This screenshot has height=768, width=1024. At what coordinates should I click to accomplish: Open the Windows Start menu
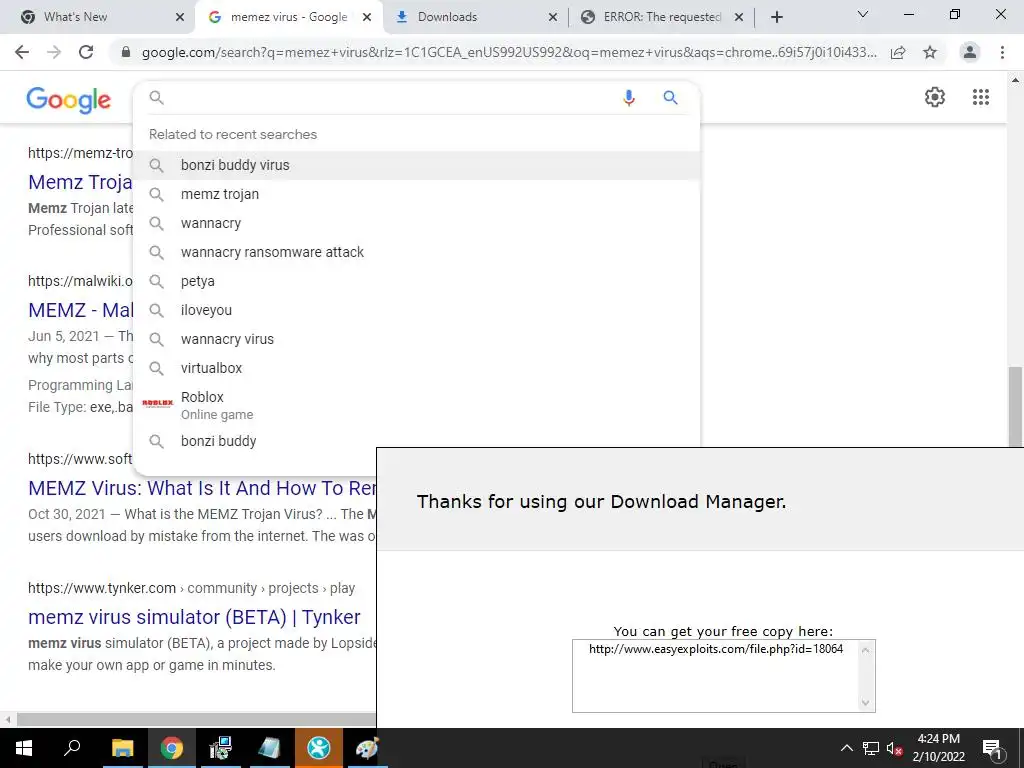(x=24, y=748)
